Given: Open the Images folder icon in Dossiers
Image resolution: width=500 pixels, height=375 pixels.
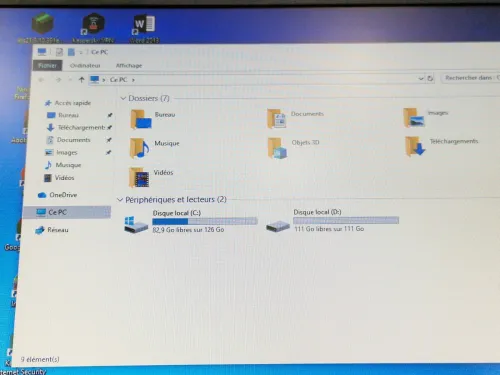Looking at the screenshot, I should click(414, 118).
